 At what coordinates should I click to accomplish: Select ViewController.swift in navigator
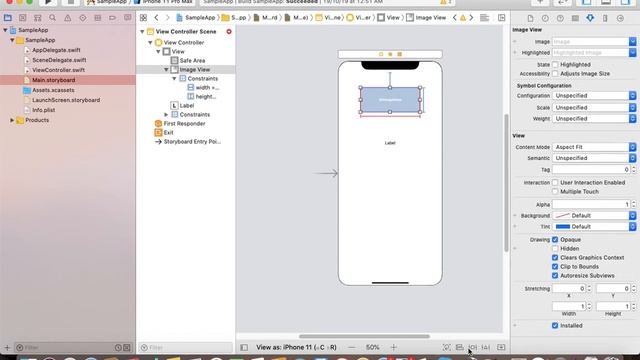pyautogui.click(x=58, y=70)
